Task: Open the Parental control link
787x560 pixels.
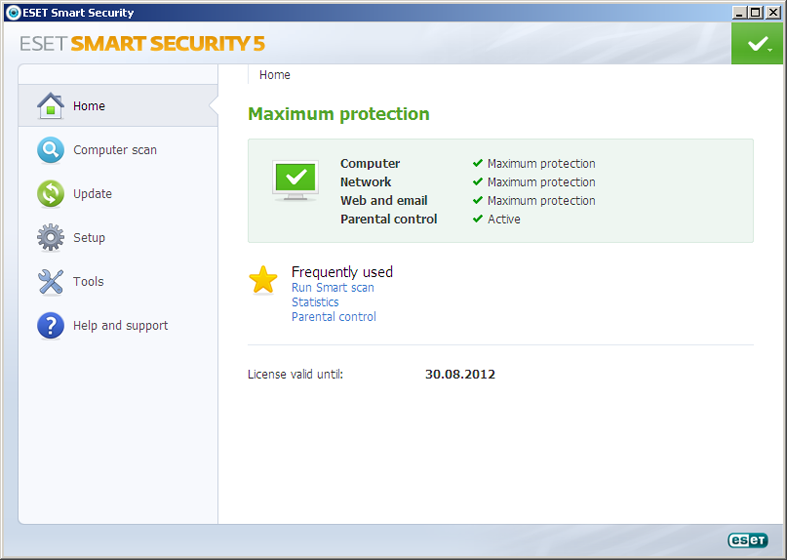Action: click(x=334, y=317)
